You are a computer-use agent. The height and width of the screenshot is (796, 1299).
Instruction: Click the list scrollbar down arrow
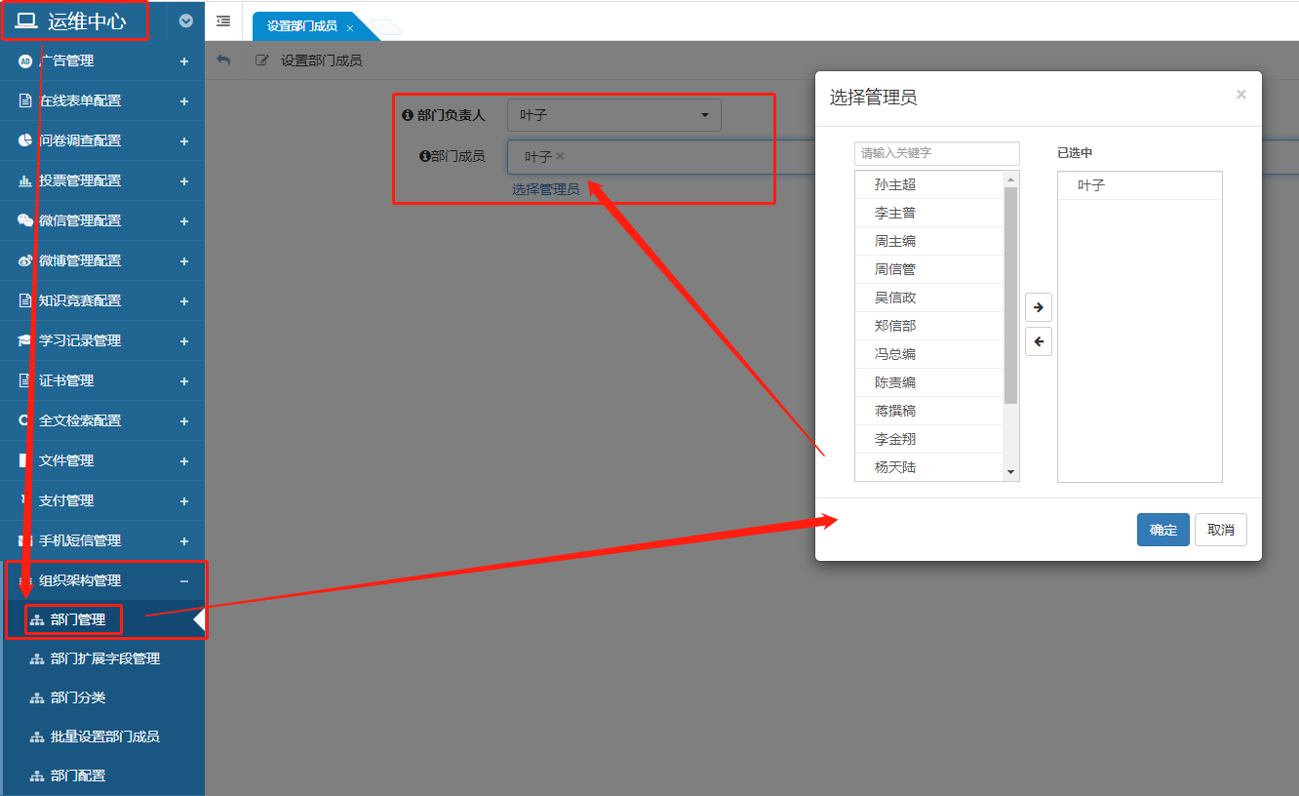coord(1010,472)
